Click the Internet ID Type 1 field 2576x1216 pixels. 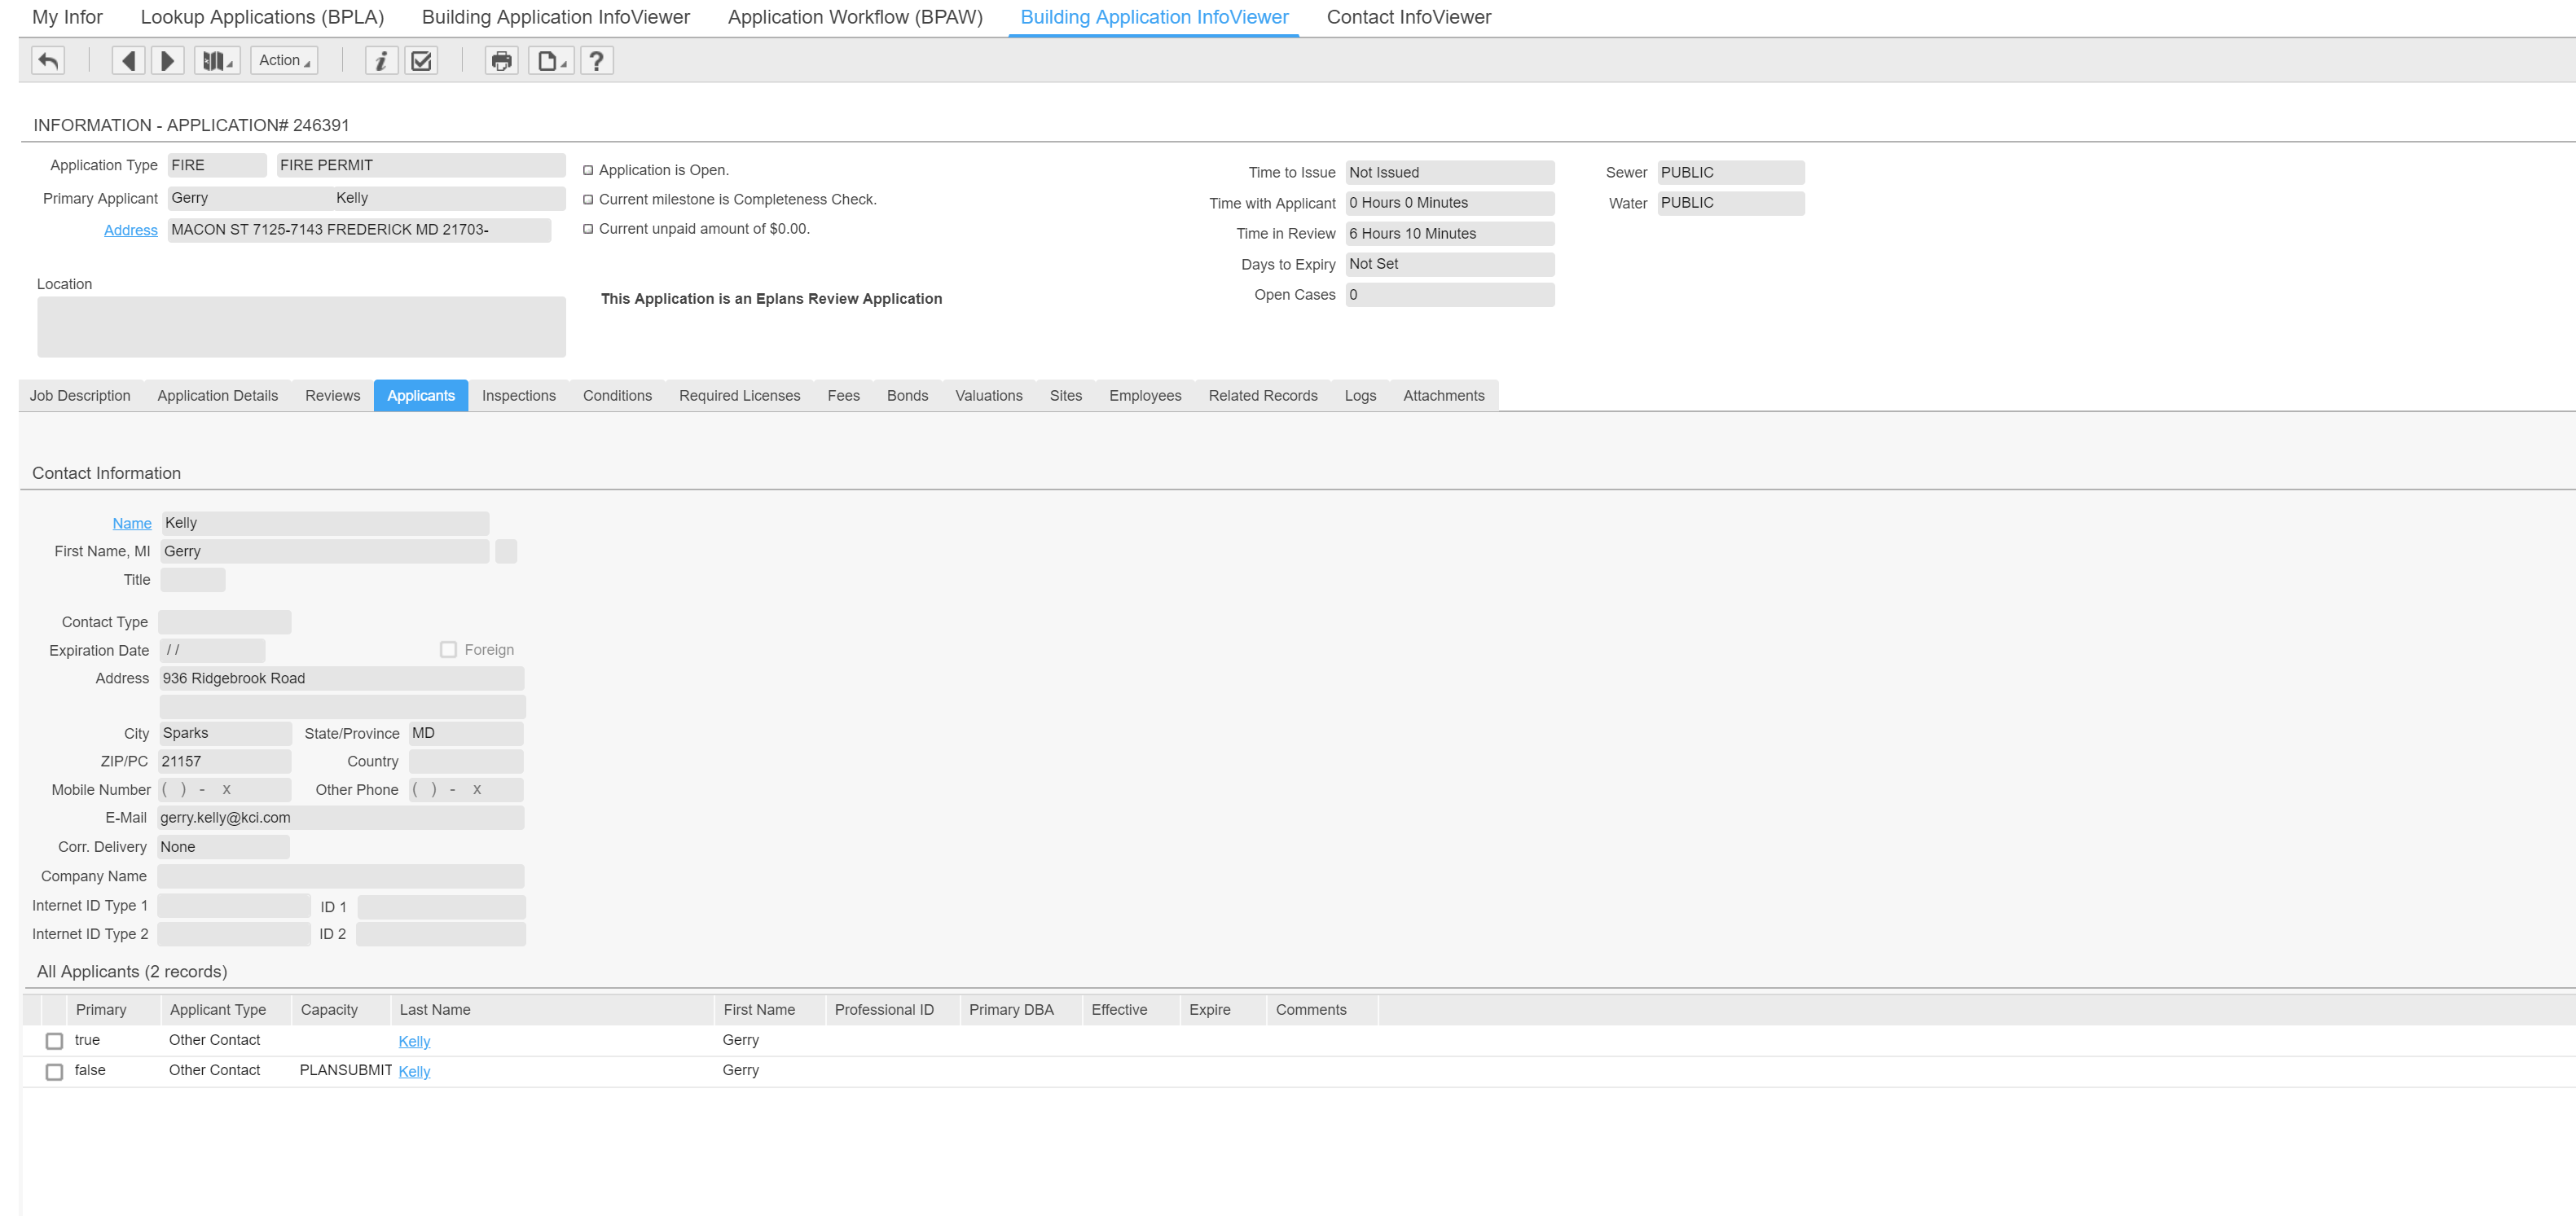coord(234,907)
